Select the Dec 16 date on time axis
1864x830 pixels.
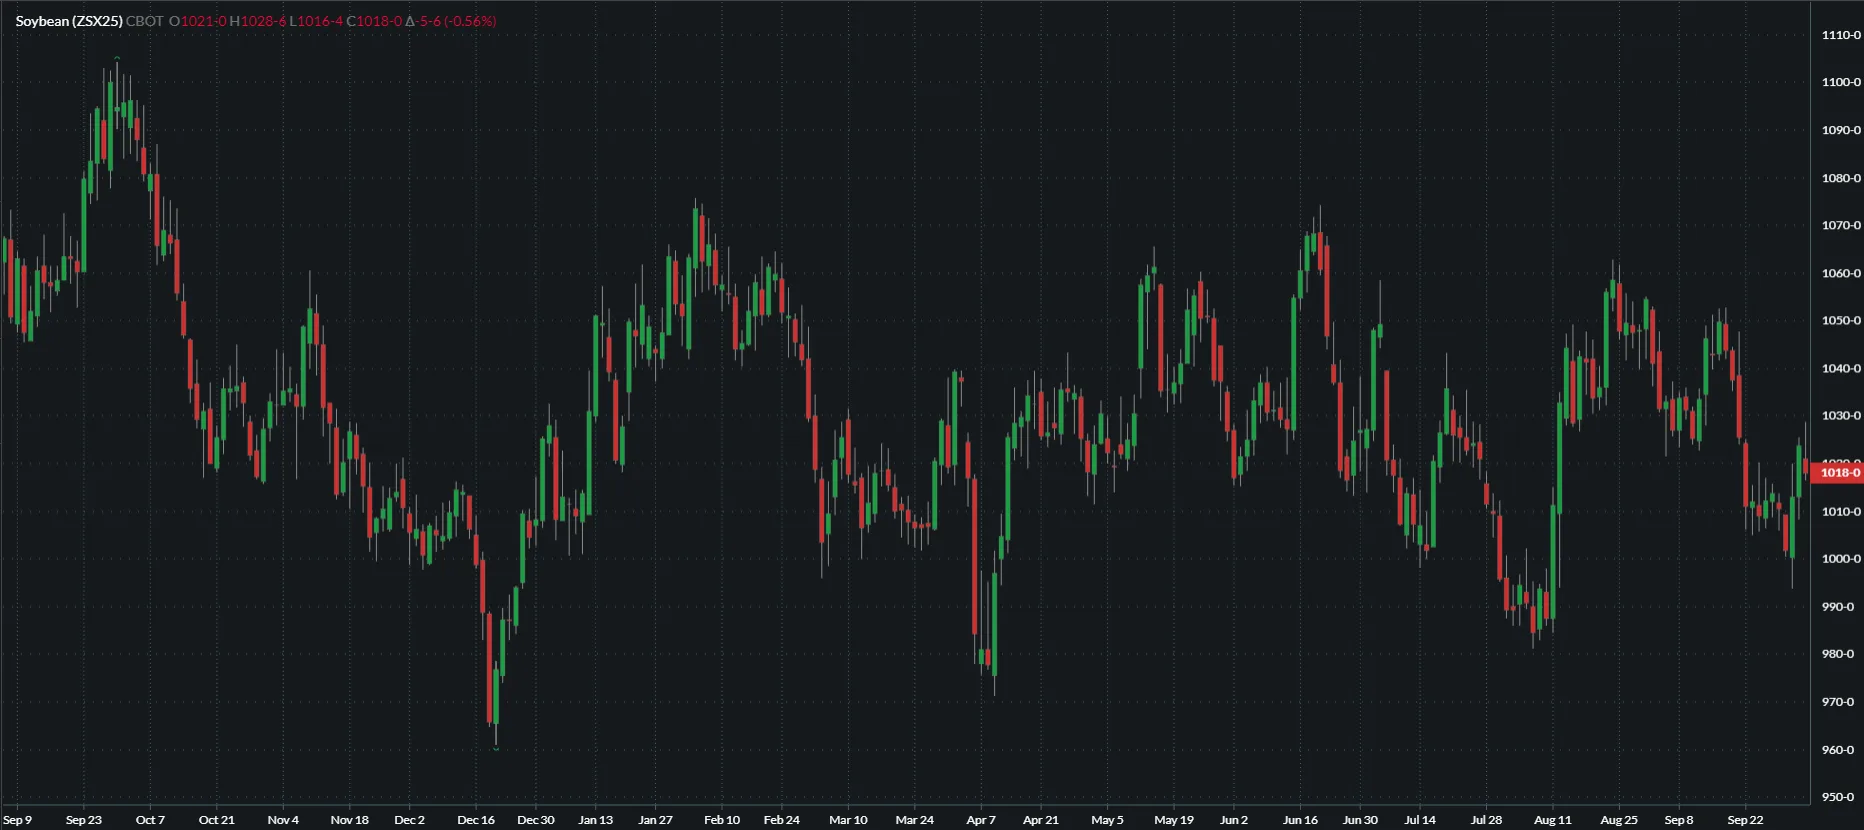476,820
